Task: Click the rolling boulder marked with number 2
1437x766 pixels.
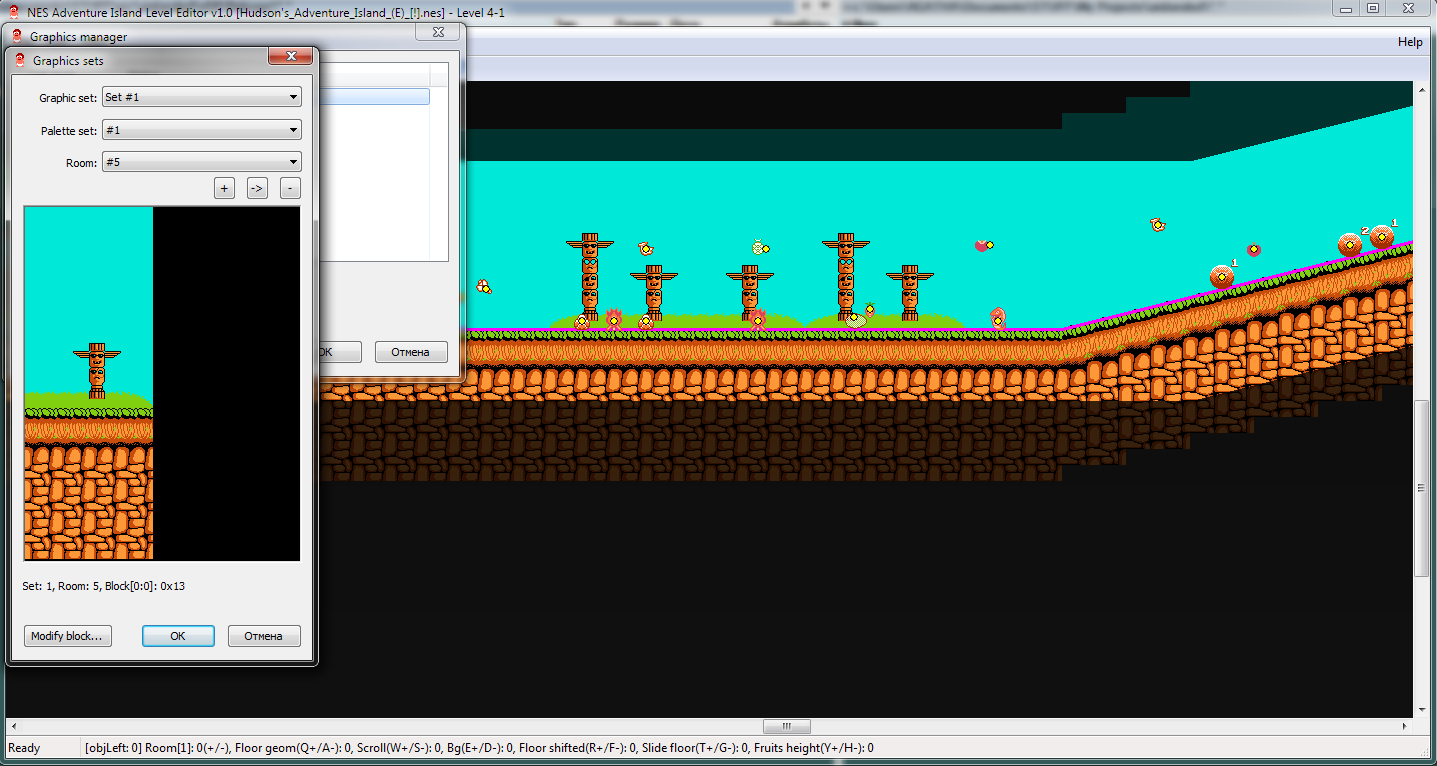Action: pos(1349,244)
